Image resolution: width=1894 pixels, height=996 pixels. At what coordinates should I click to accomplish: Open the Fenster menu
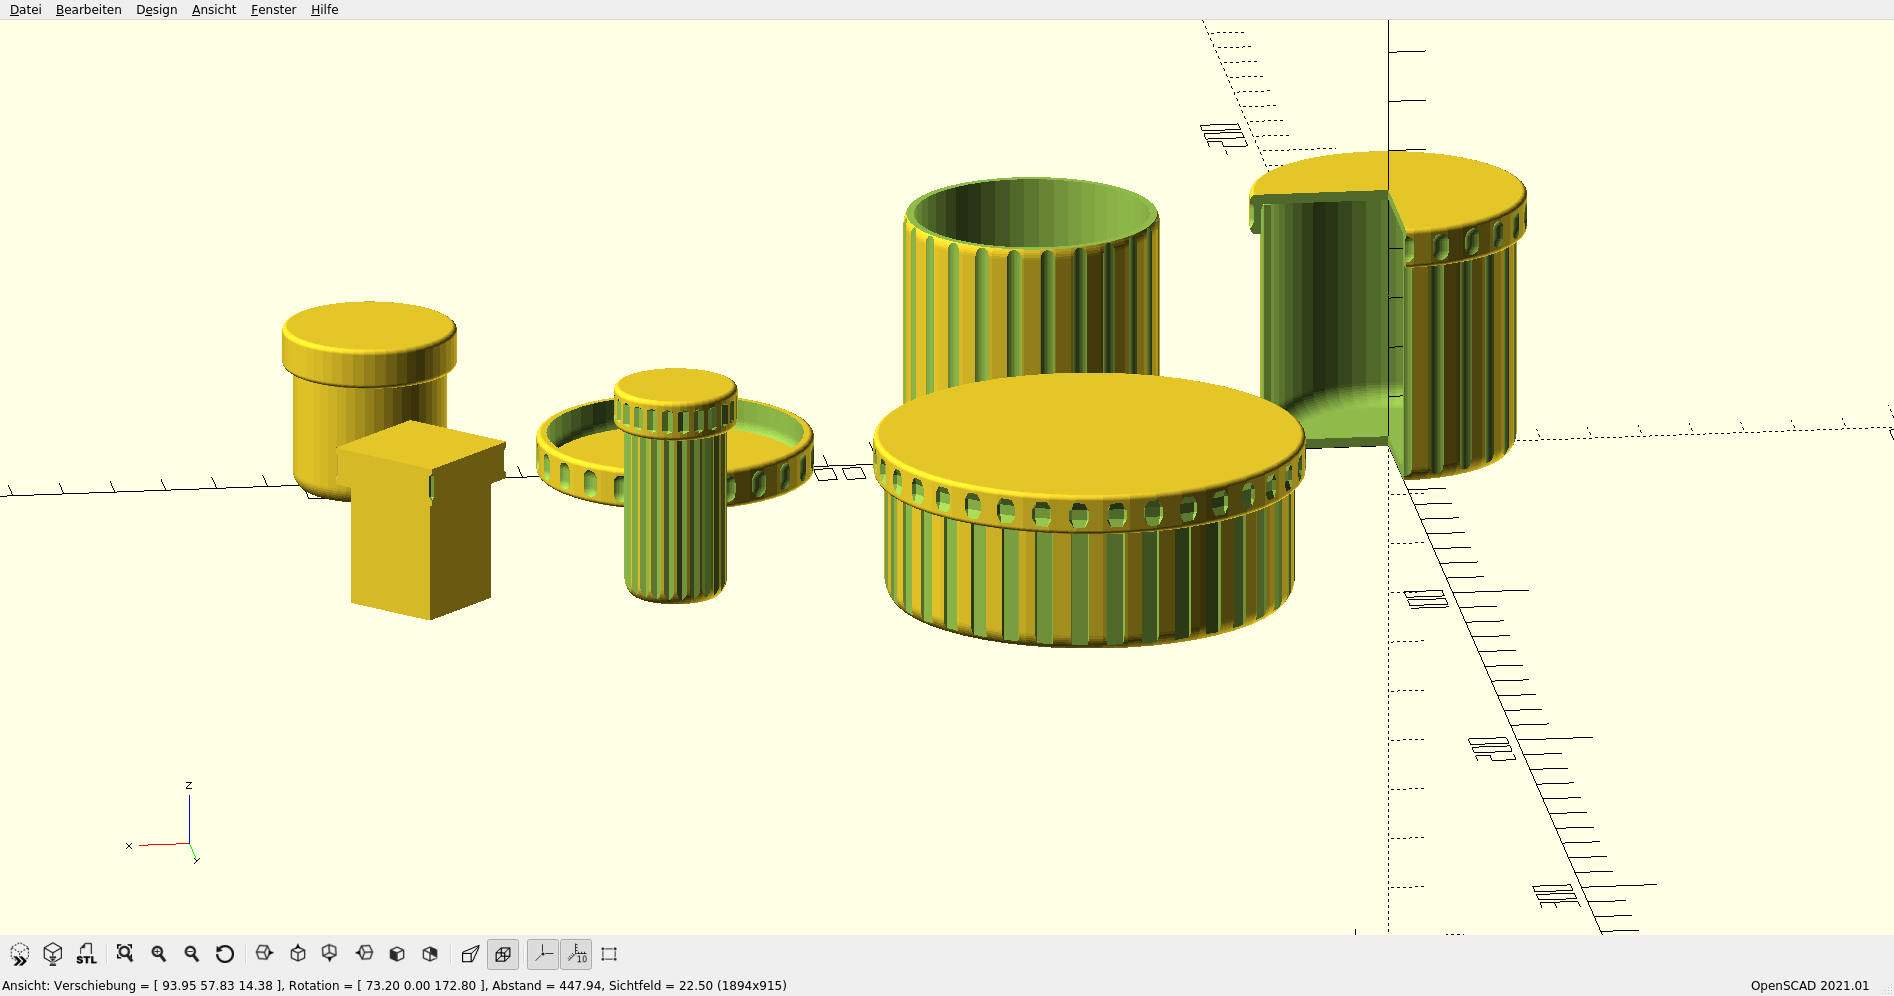pyautogui.click(x=274, y=10)
